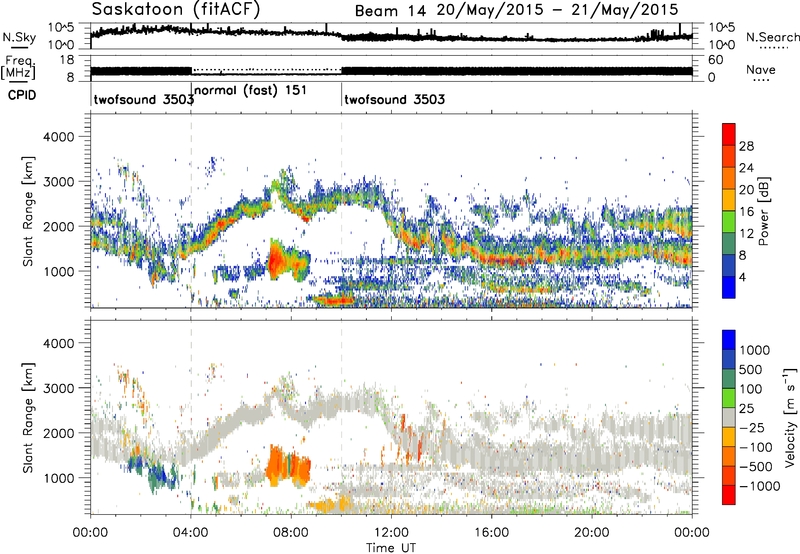Click the '08:00' time axis tick label
This screenshot has height=554, width=800.
point(291,533)
